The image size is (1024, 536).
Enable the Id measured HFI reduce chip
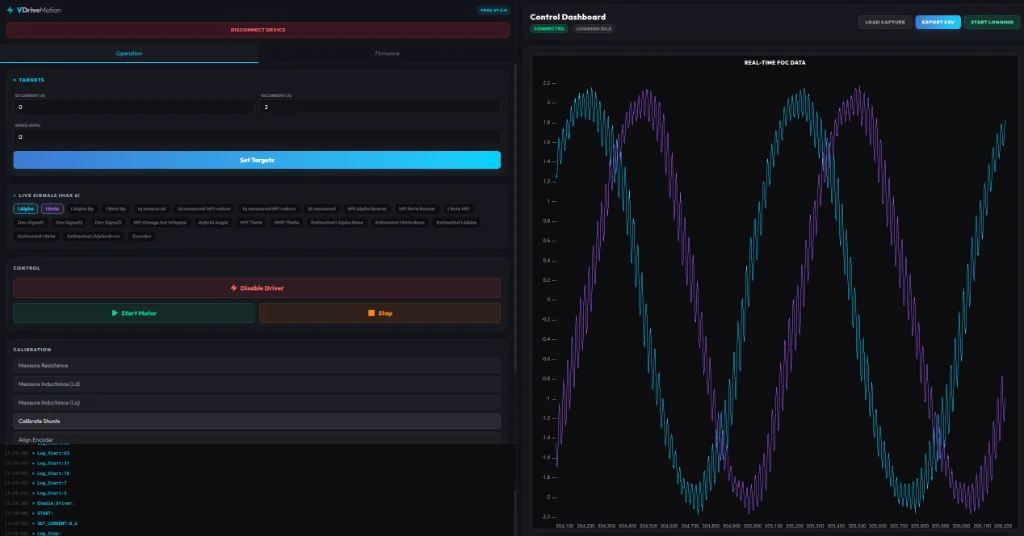tap(204, 209)
